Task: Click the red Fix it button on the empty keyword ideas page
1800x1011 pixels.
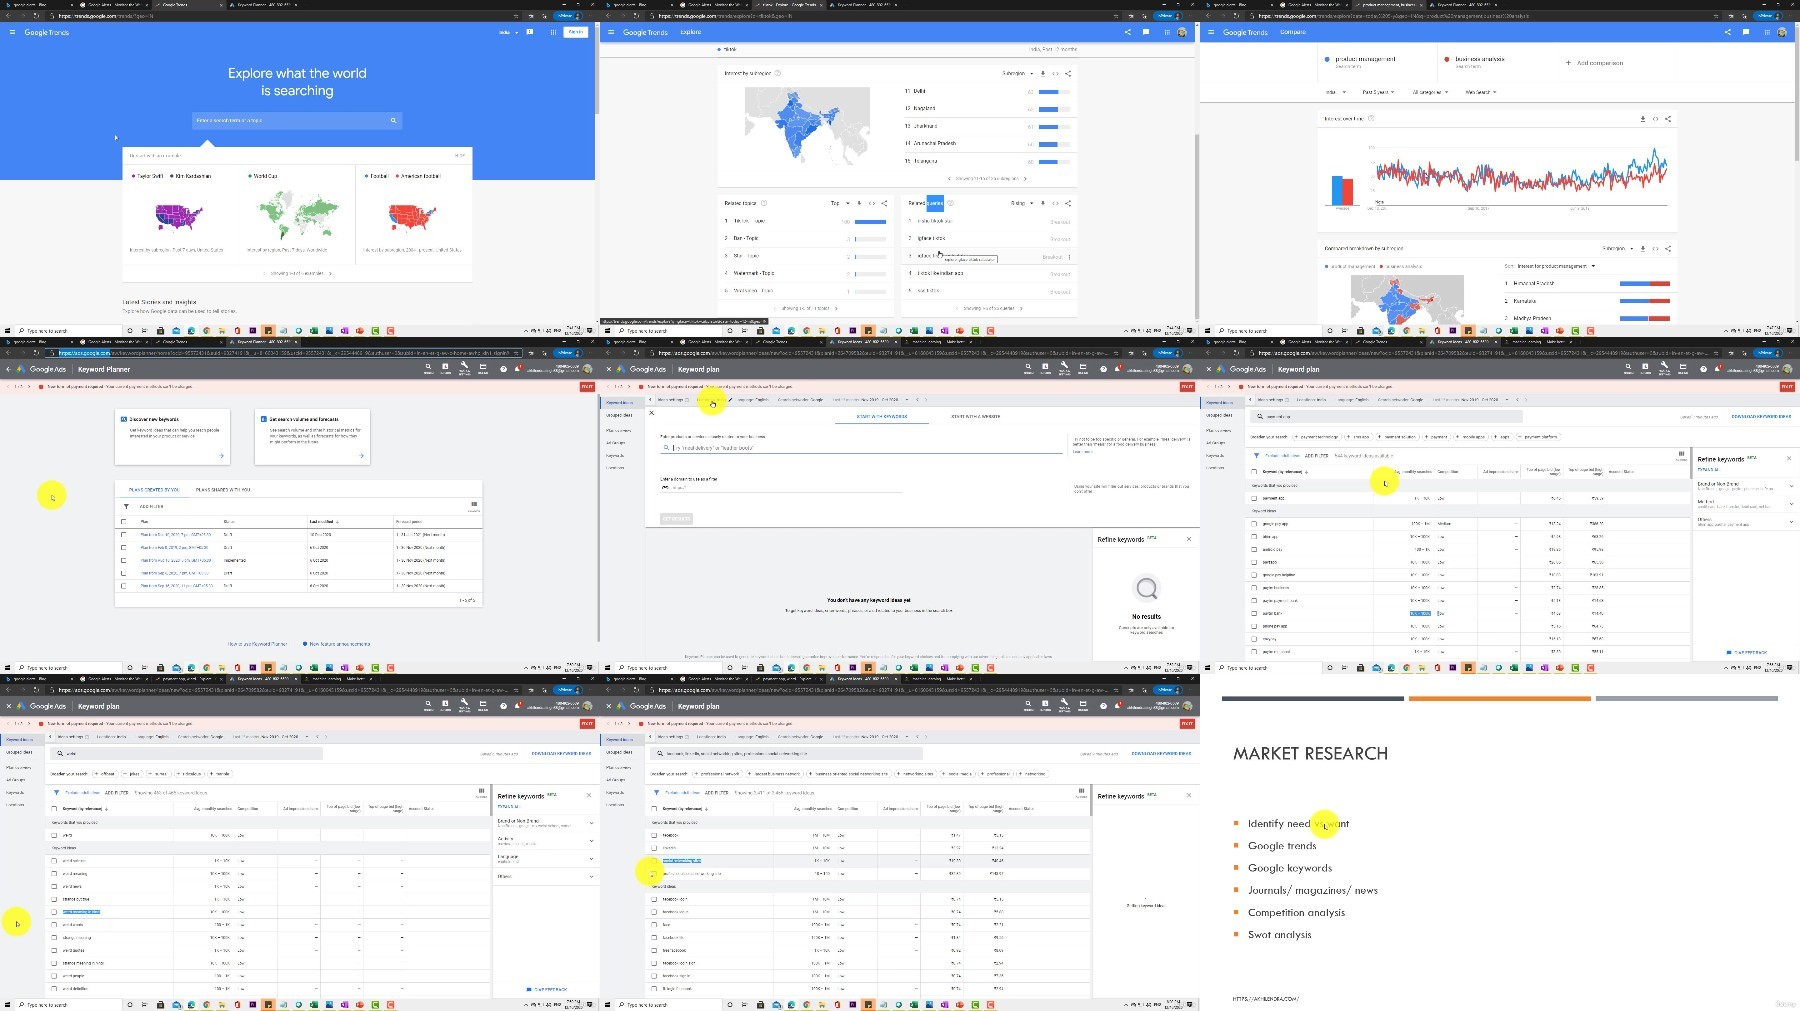Action: tap(1187, 386)
